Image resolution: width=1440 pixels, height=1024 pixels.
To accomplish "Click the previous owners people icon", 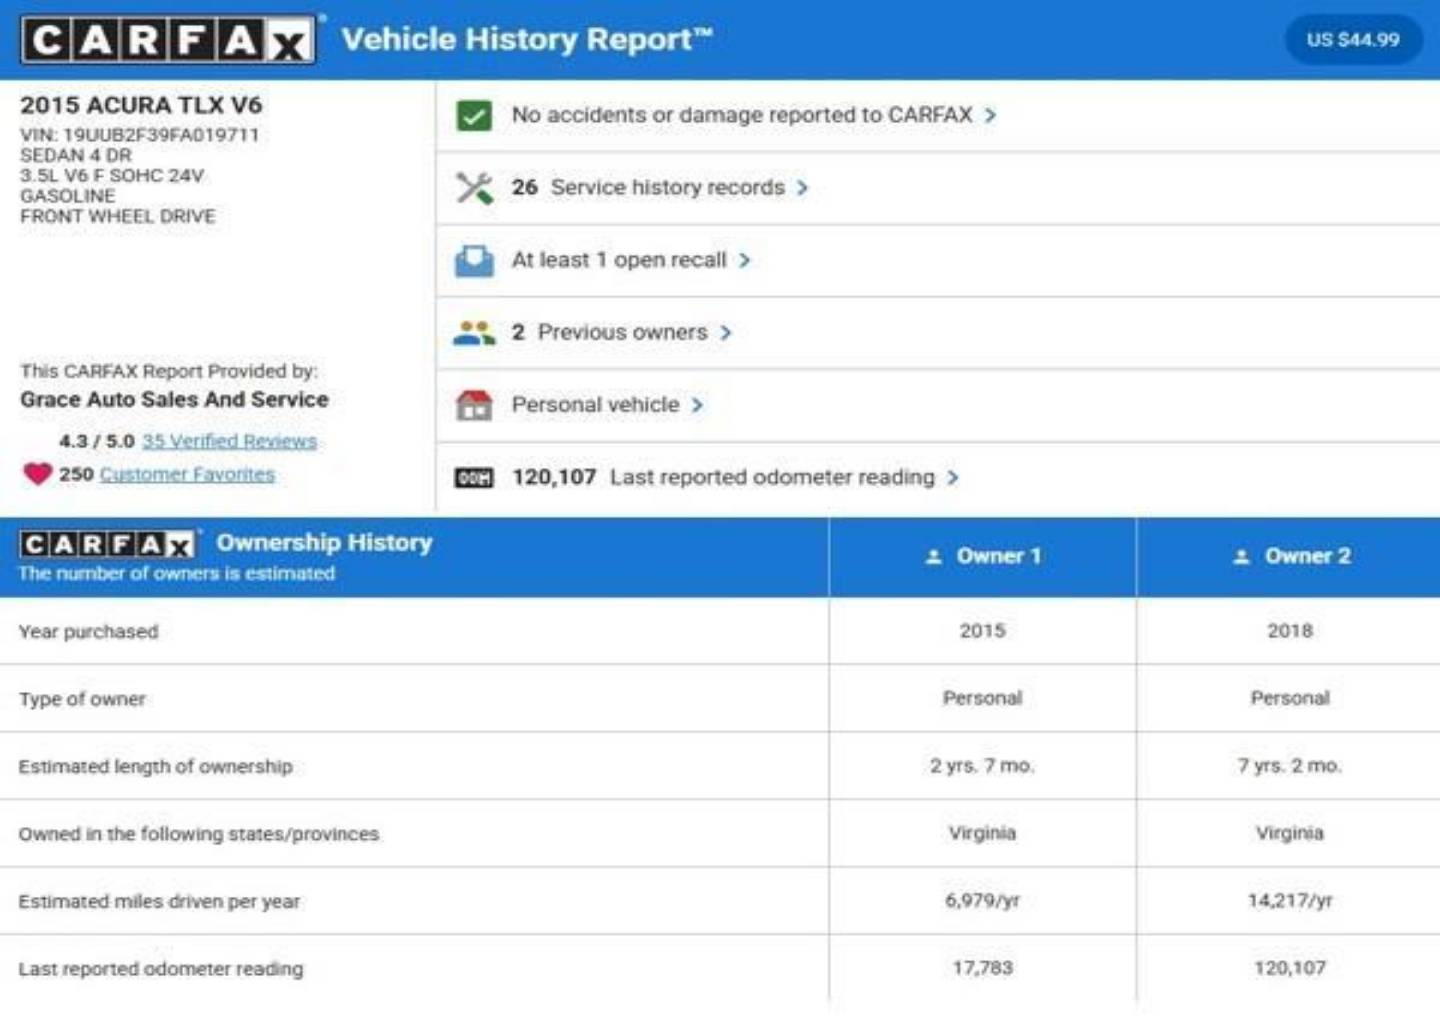I will point(474,333).
